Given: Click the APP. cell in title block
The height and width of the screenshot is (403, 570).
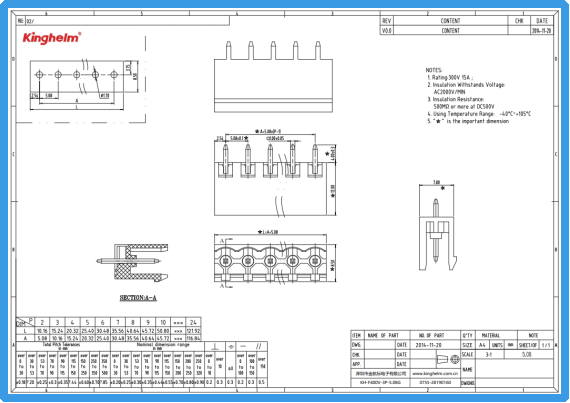Looking at the screenshot, I should [357, 364].
